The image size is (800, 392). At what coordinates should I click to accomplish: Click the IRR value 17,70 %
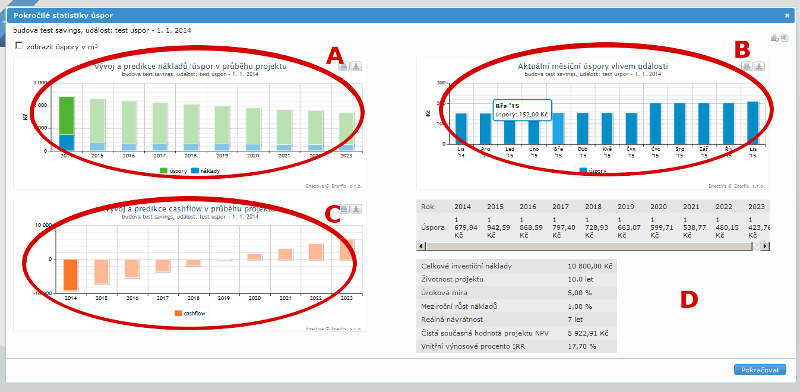point(582,347)
